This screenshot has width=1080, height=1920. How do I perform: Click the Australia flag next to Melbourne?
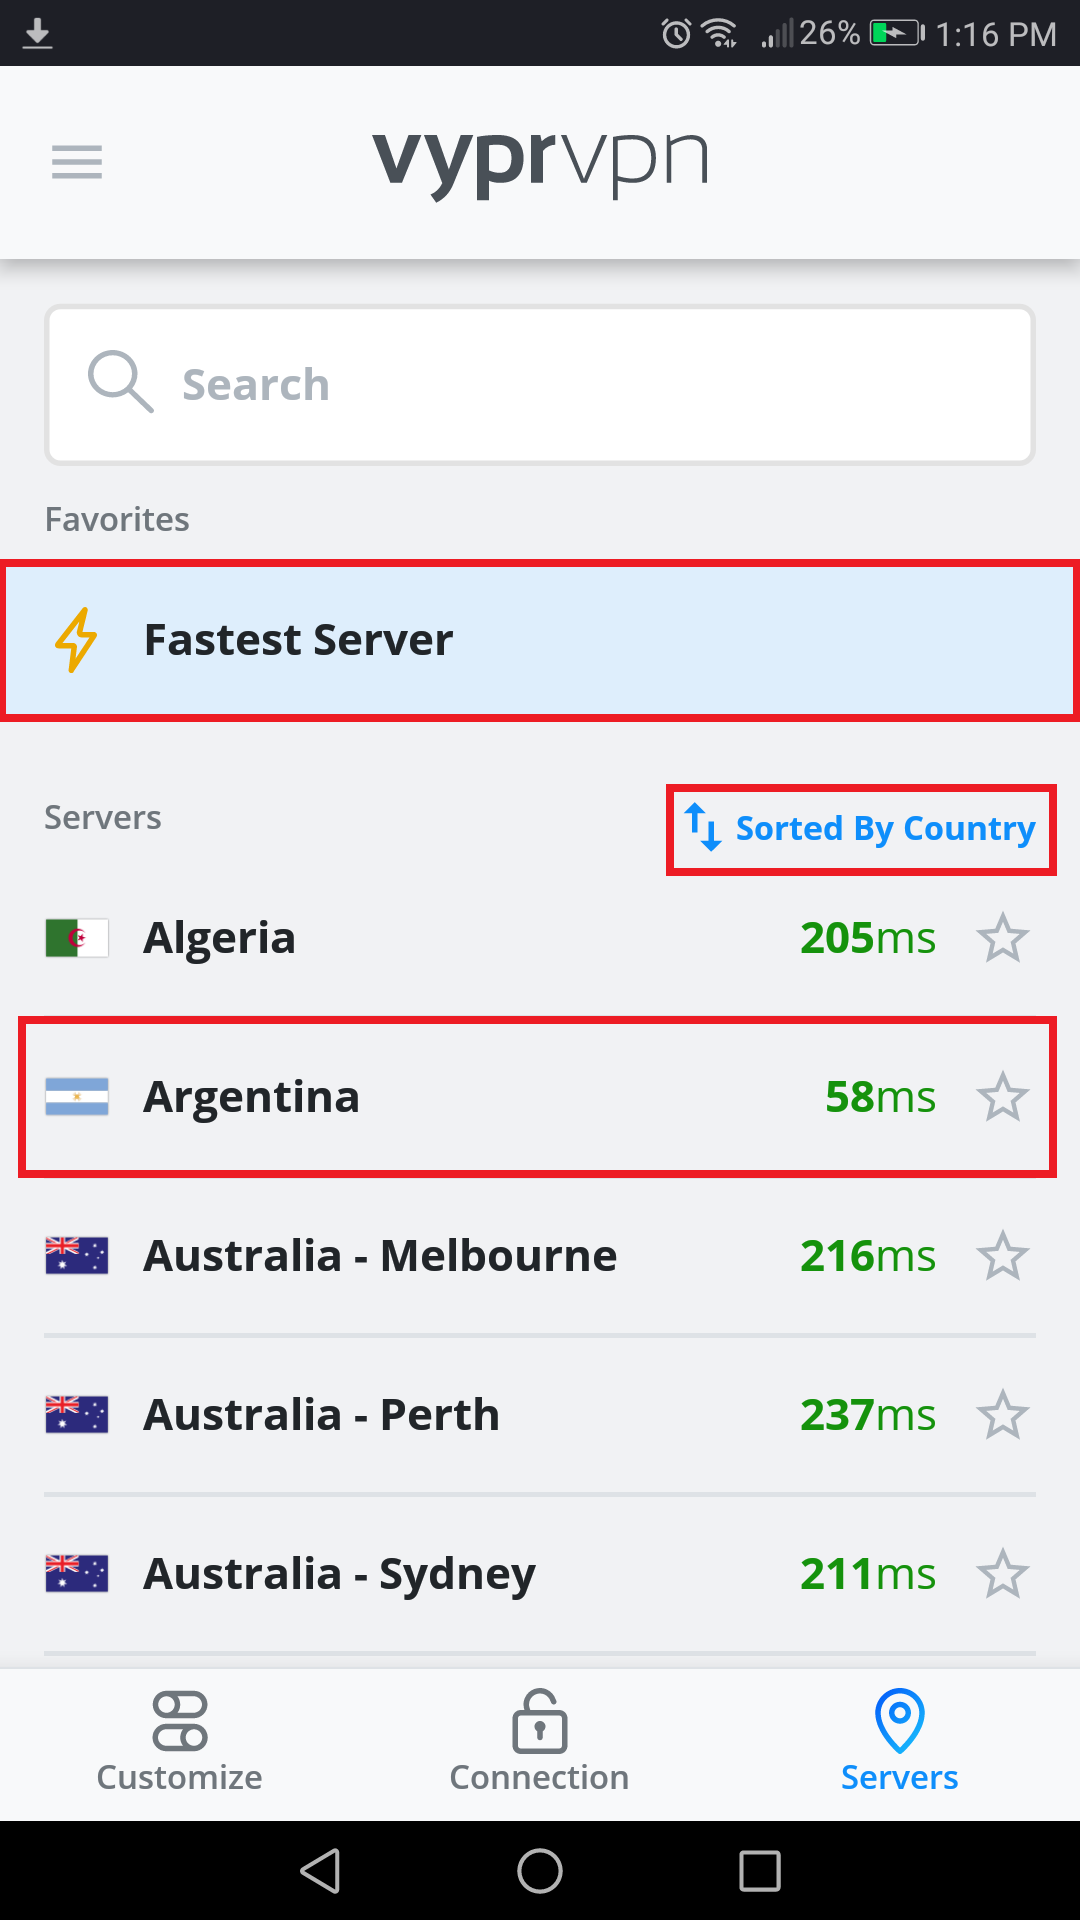click(75, 1256)
